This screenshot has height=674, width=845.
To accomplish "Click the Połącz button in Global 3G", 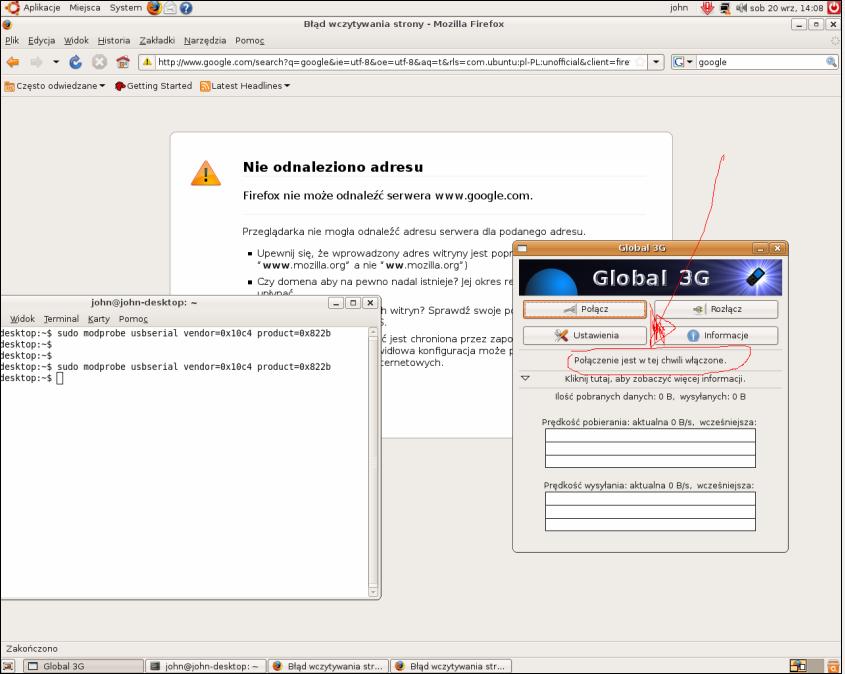I will point(585,309).
